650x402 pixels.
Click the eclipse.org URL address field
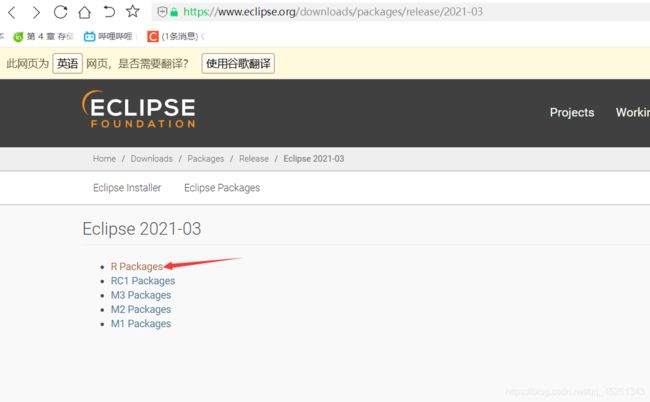click(x=400, y=12)
